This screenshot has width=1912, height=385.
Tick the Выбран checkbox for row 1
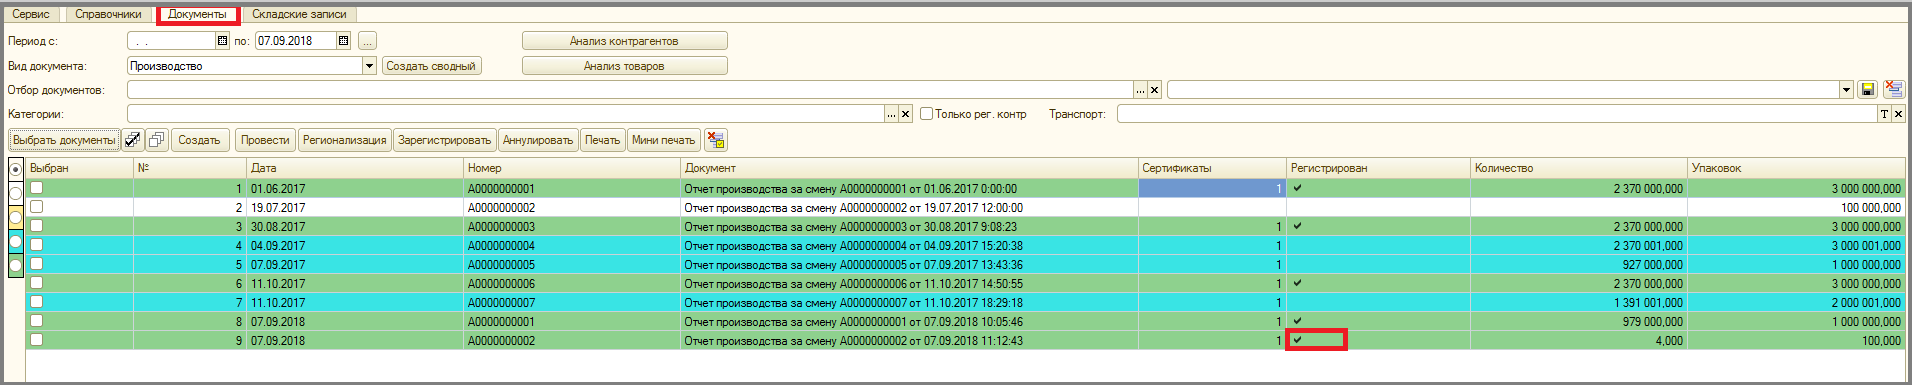37,188
